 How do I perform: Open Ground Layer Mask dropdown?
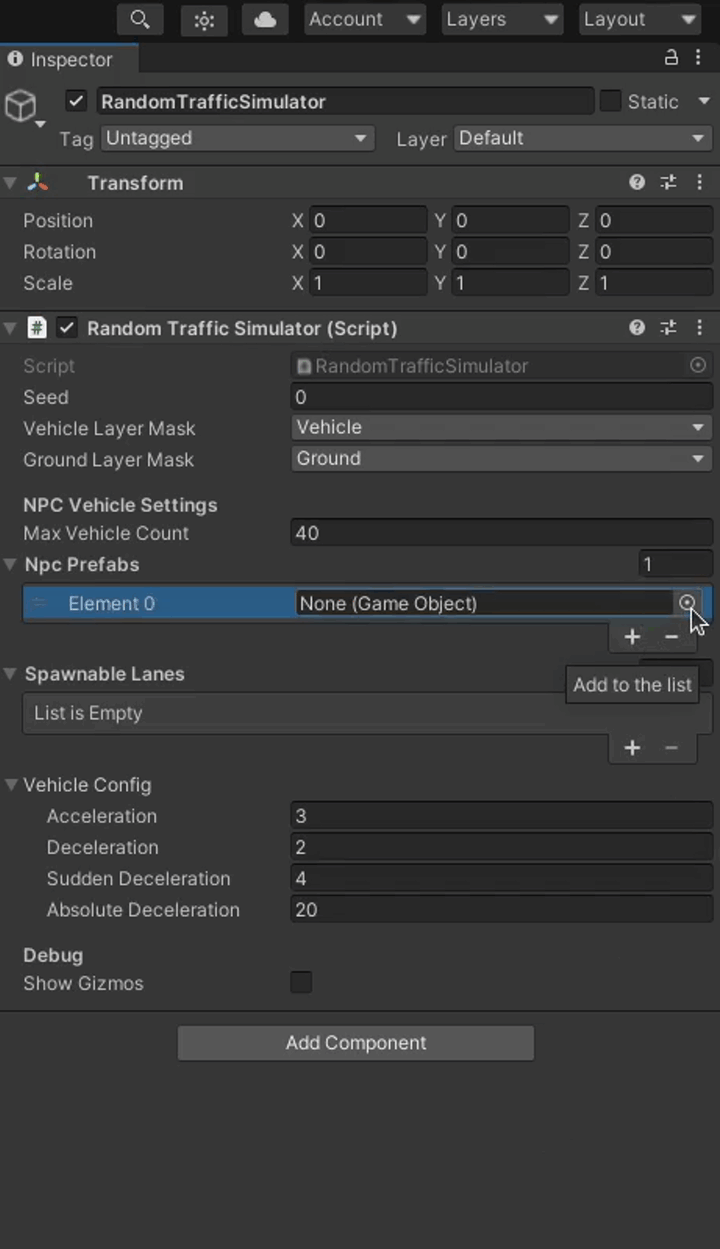[502, 458]
